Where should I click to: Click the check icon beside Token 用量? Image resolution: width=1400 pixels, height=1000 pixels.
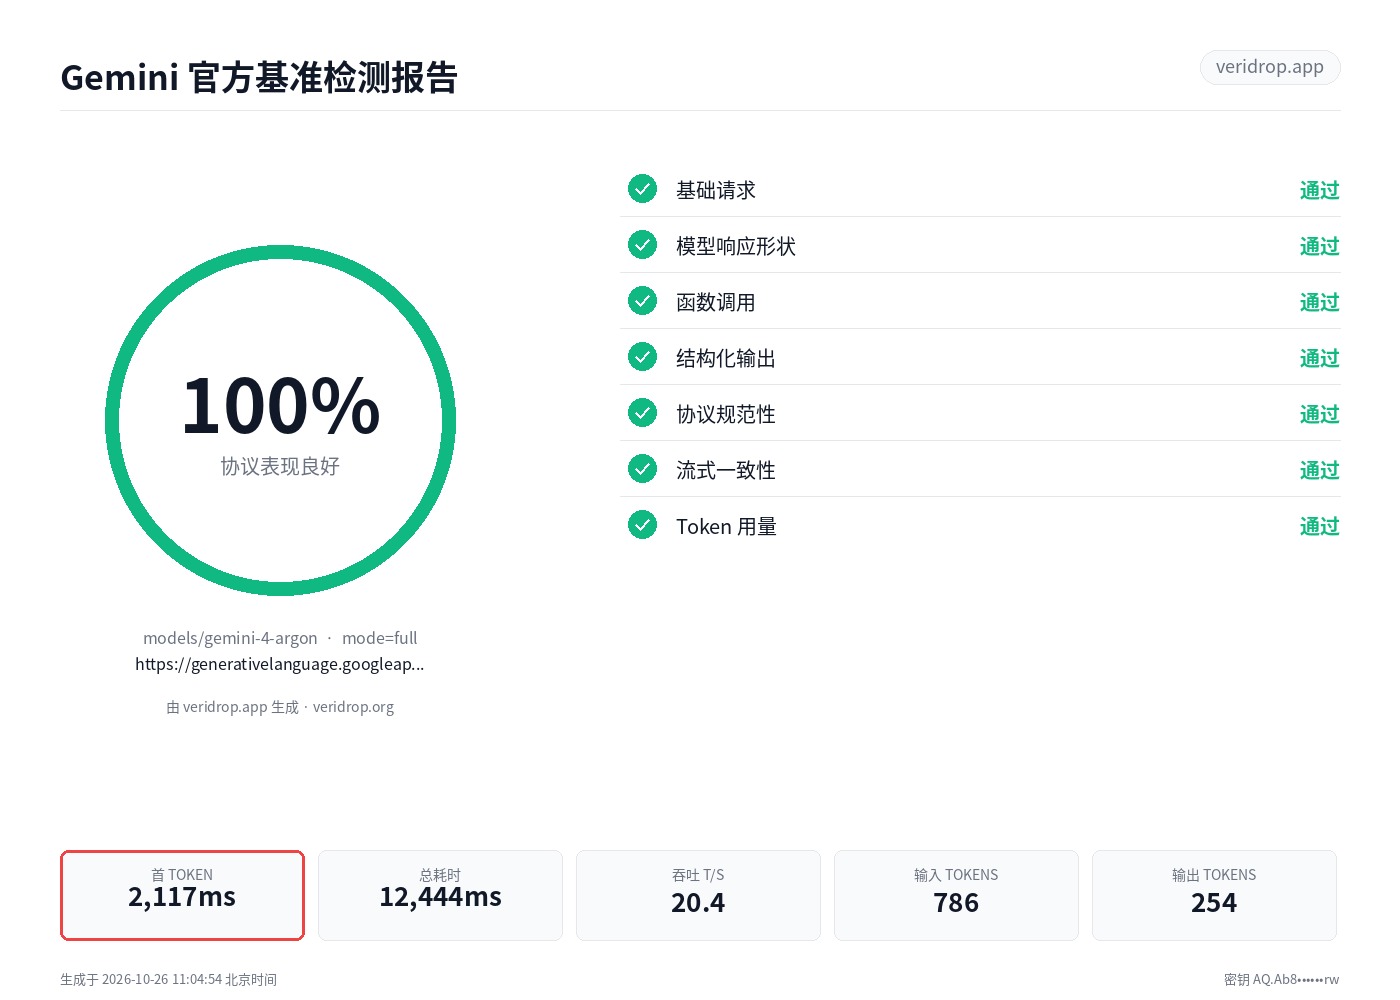click(642, 525)
